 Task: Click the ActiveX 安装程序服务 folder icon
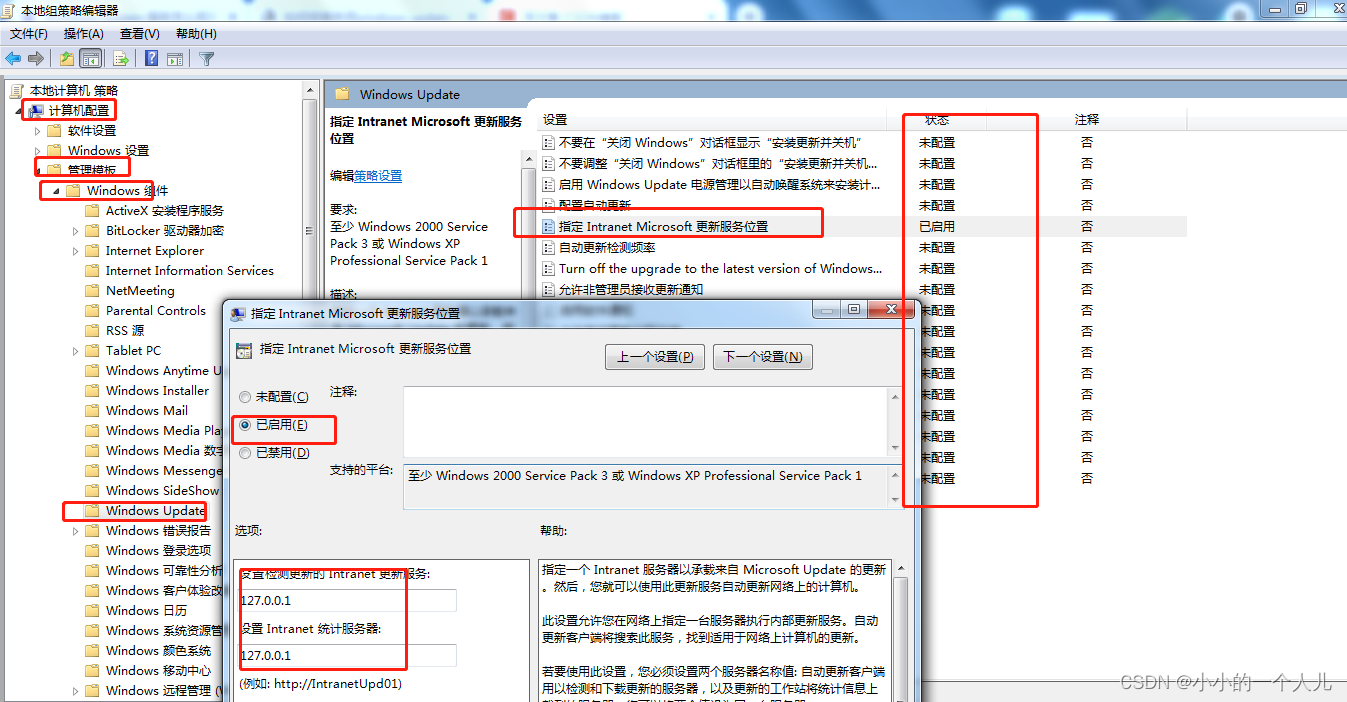tap(93, 210)
